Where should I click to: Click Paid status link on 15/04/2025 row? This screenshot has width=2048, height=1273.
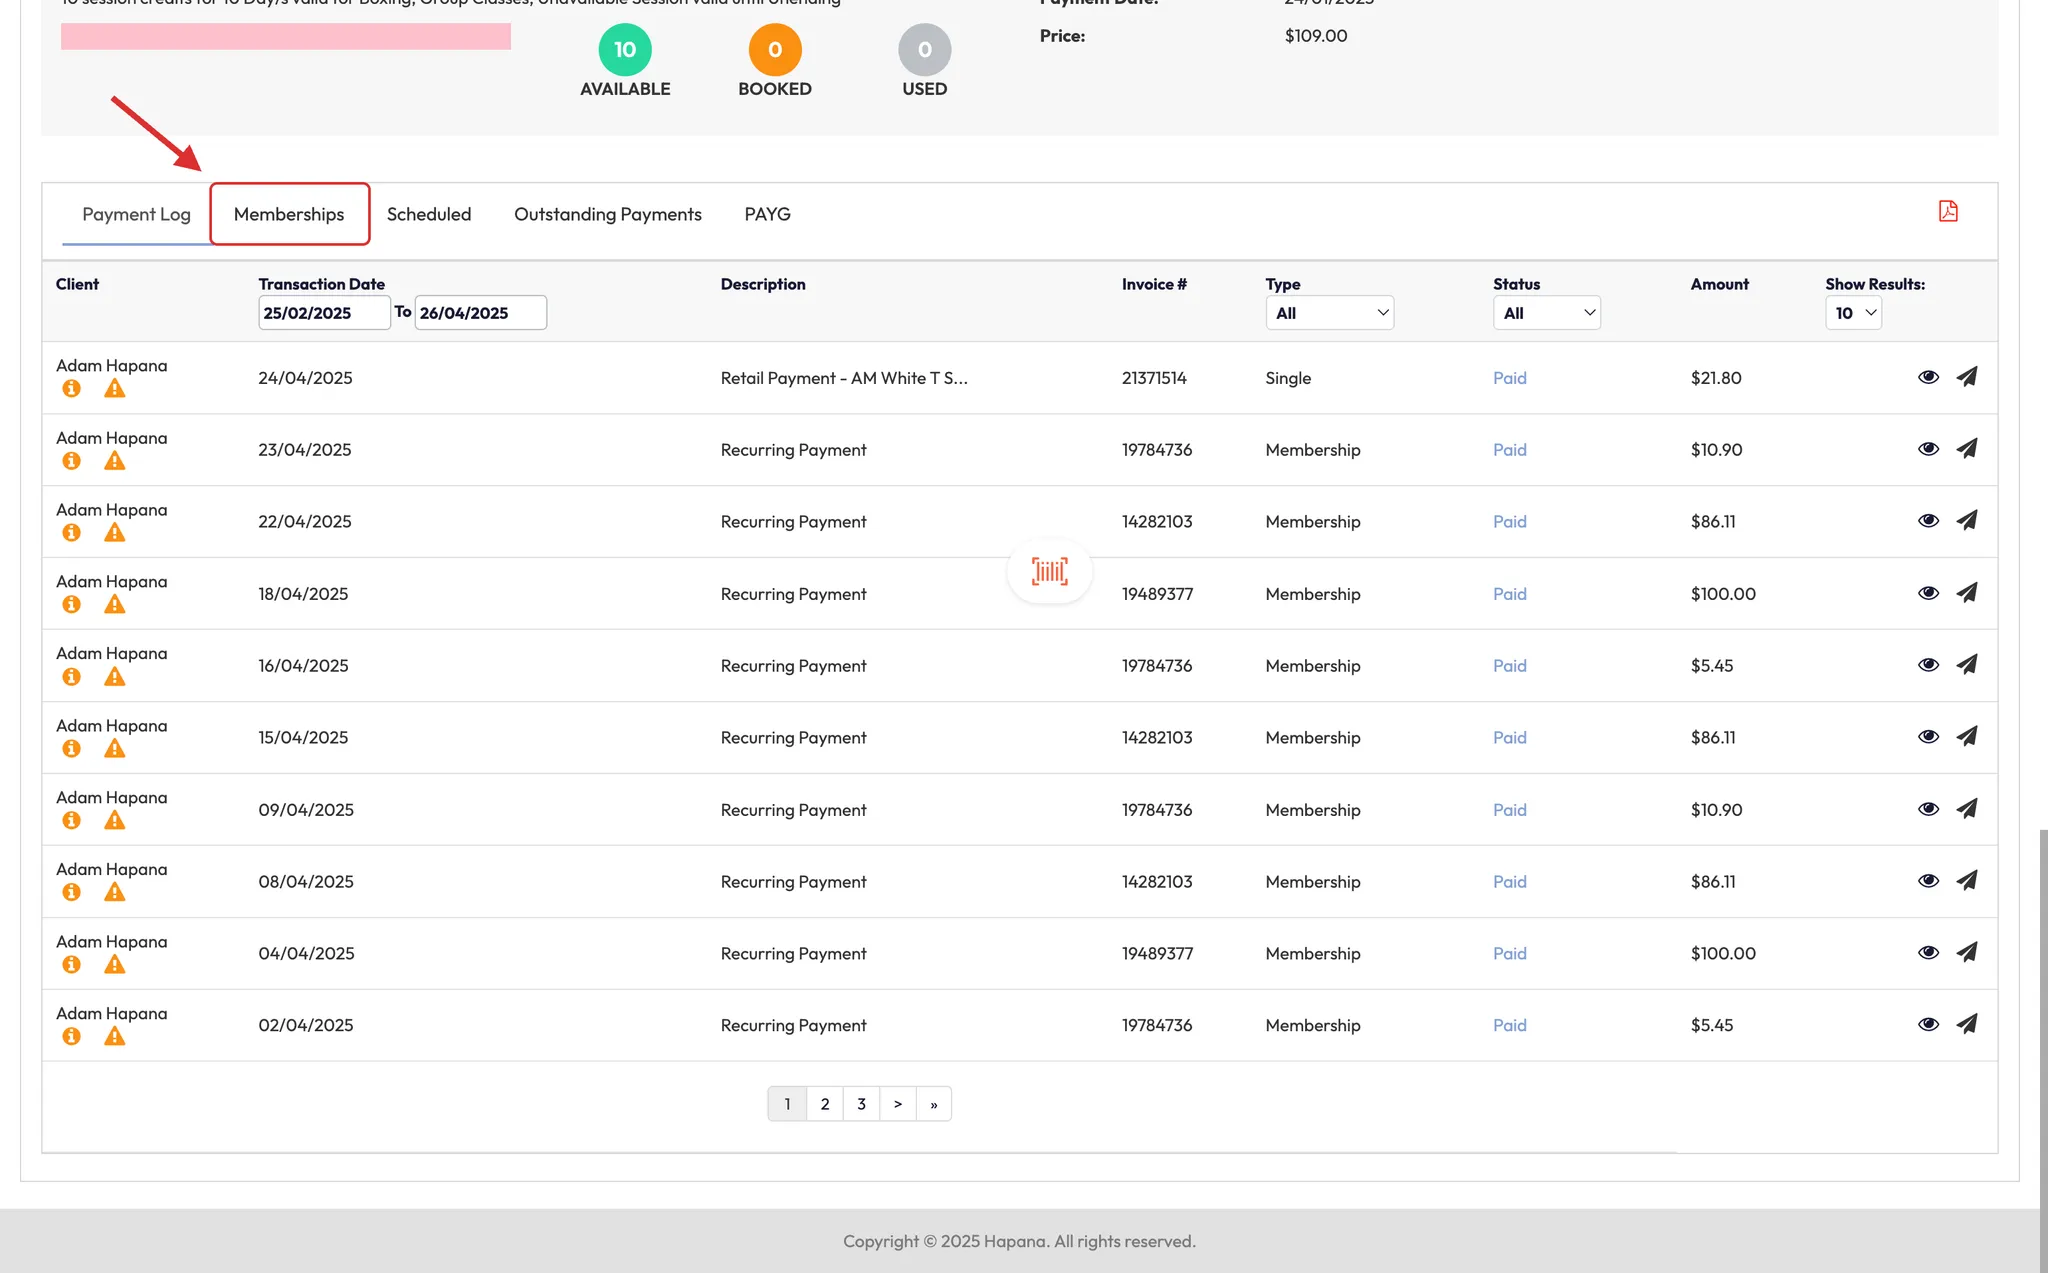(1509, 737)
